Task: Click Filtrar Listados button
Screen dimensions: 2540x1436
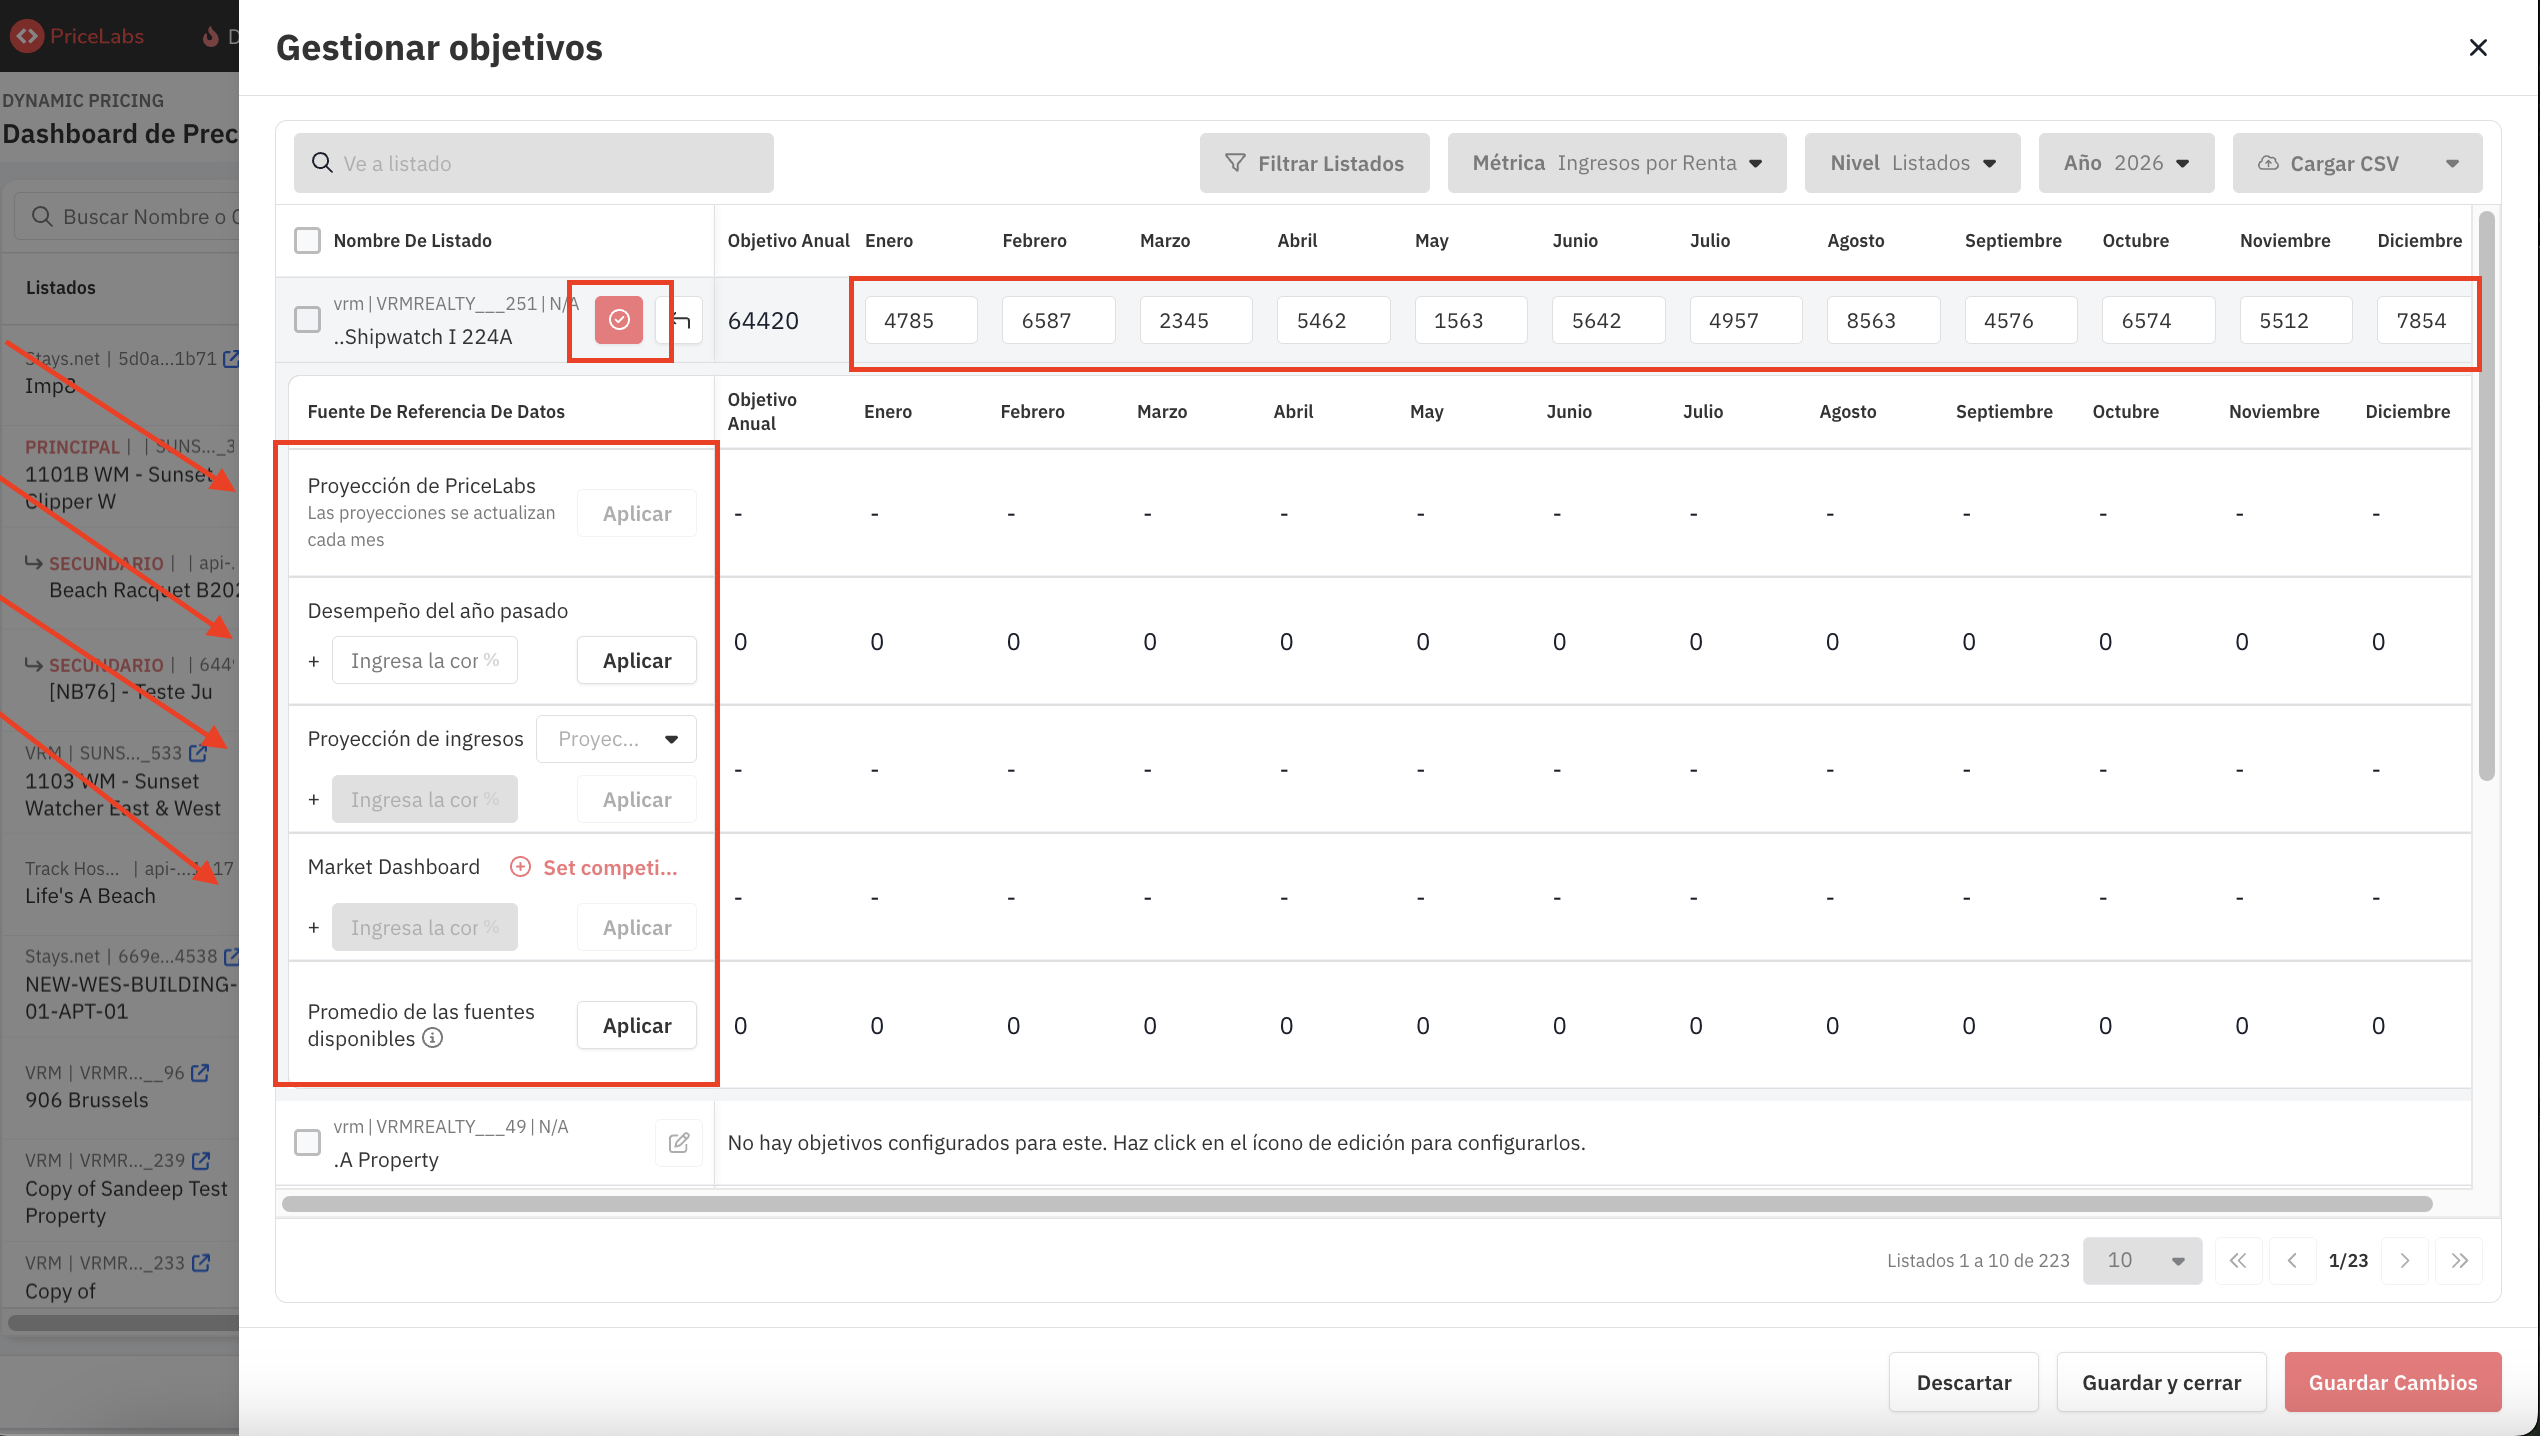Action: [x=1314, y=163]
